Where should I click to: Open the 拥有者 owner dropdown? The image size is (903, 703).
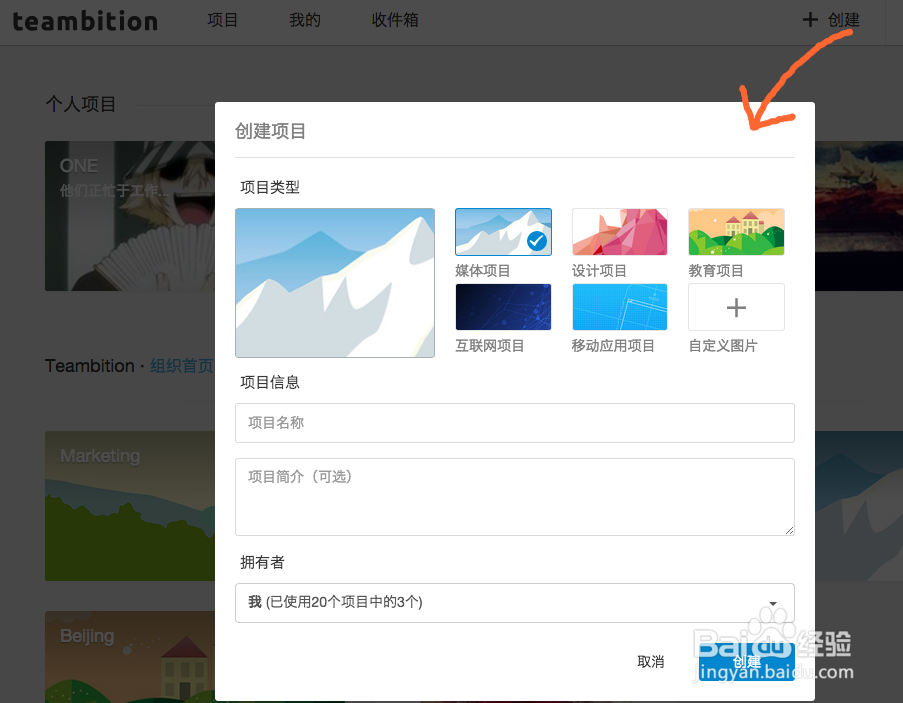pos(514,603)
